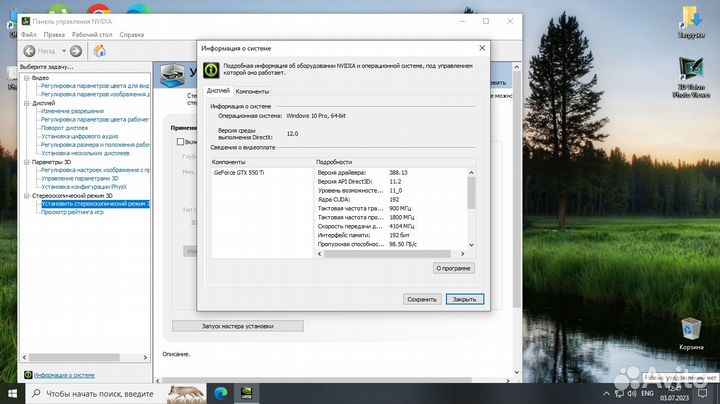
Task: Open the Home icon in NVIDIA toolbar
Action: point(100,51)
